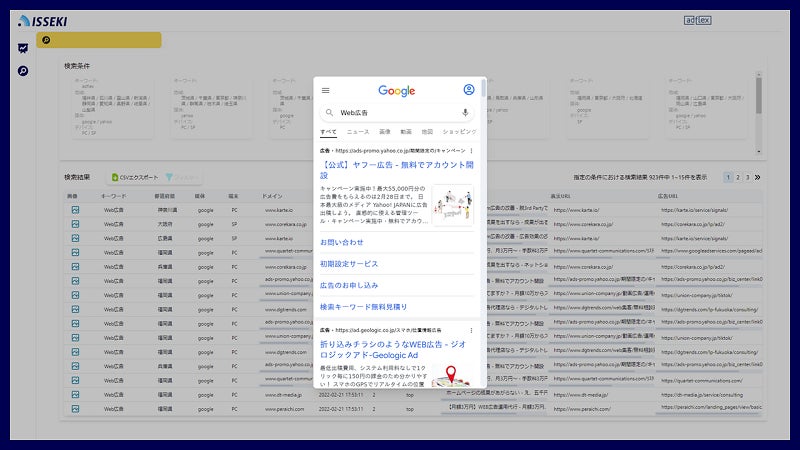This screenshot has width=800, height=450.
Task: Go to results page 1
Action: pyautogui.click(x=728, y=177)
